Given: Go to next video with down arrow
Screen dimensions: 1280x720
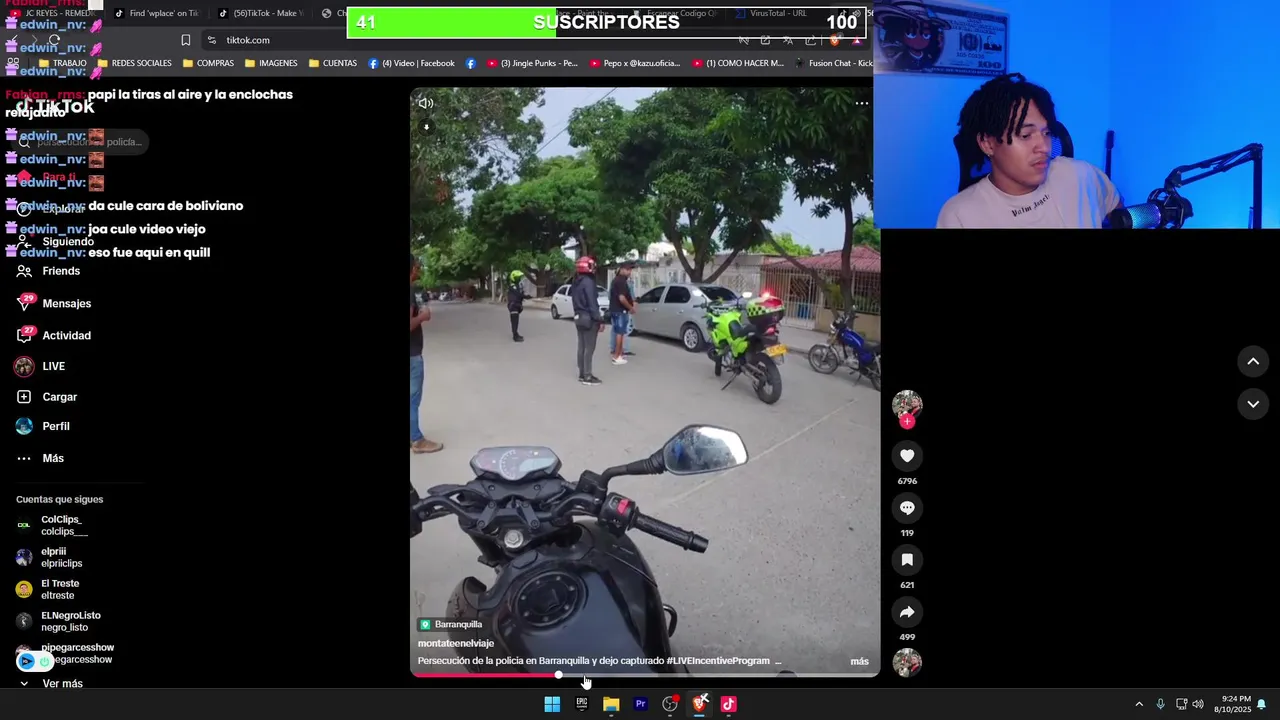Looking at the screenshot, I should pyautogui.click(x=1253, y=404).
